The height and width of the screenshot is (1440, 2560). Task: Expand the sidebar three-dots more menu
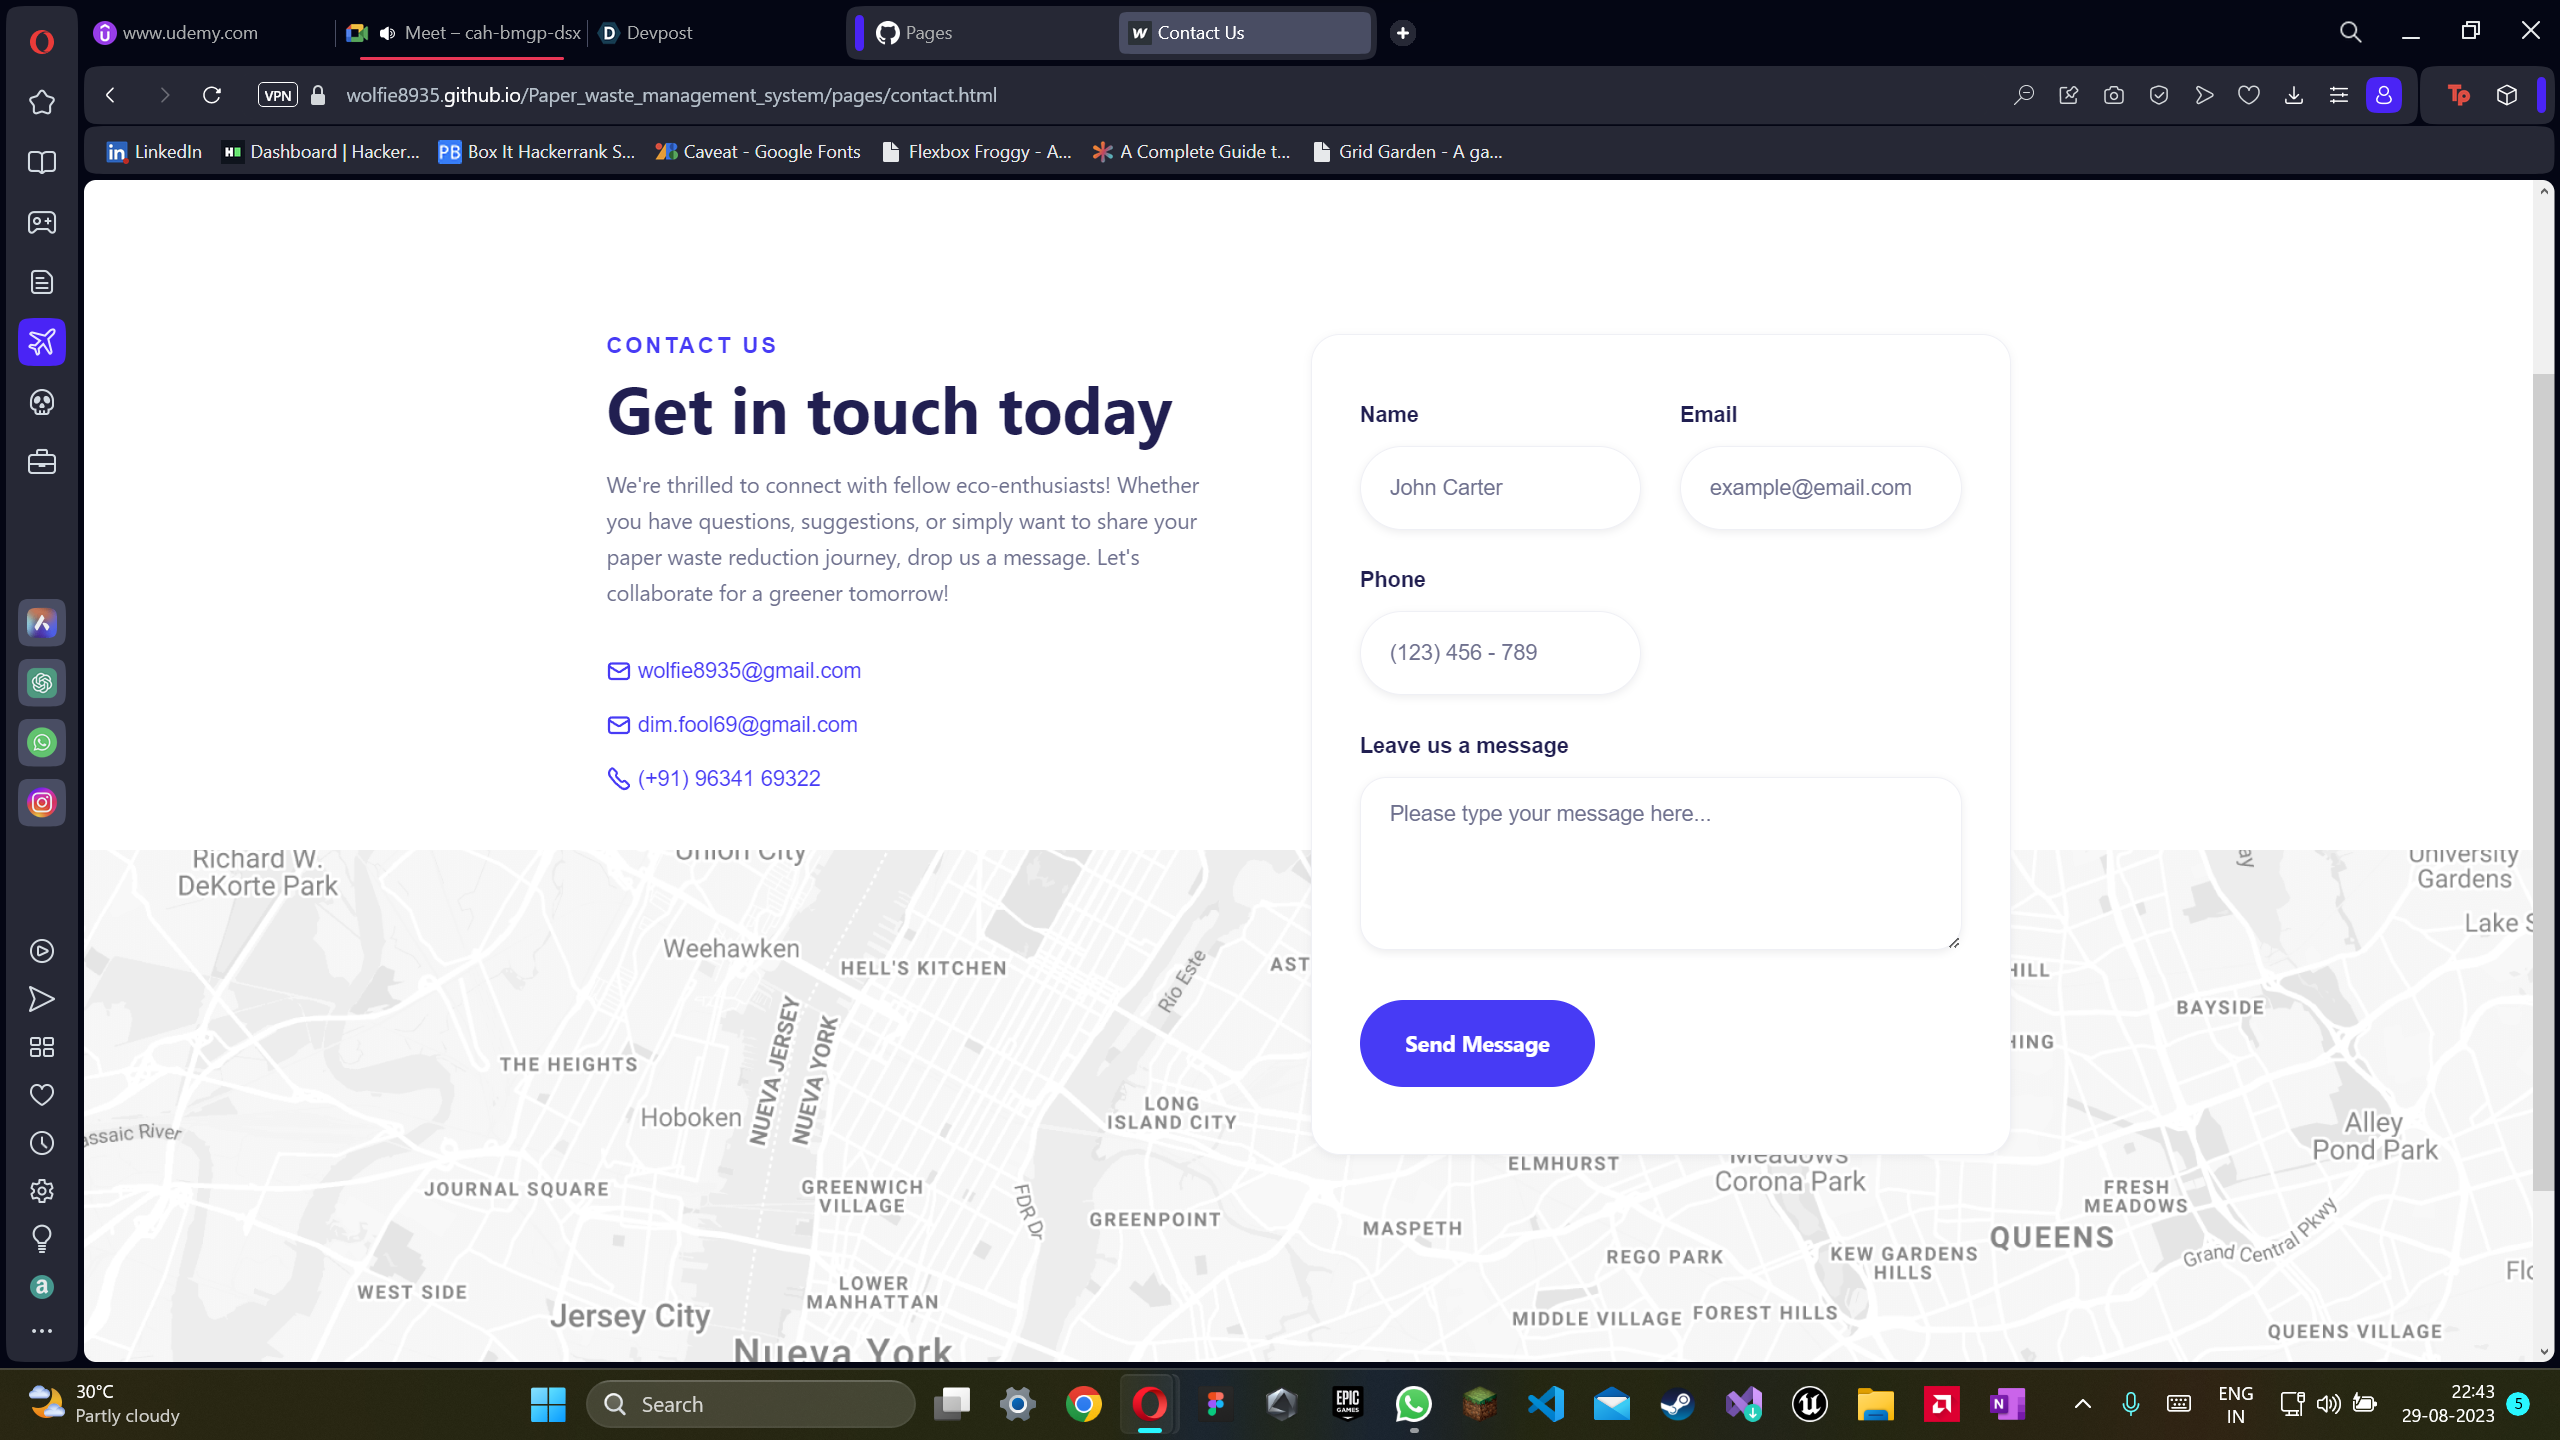tap(41, 1331)
